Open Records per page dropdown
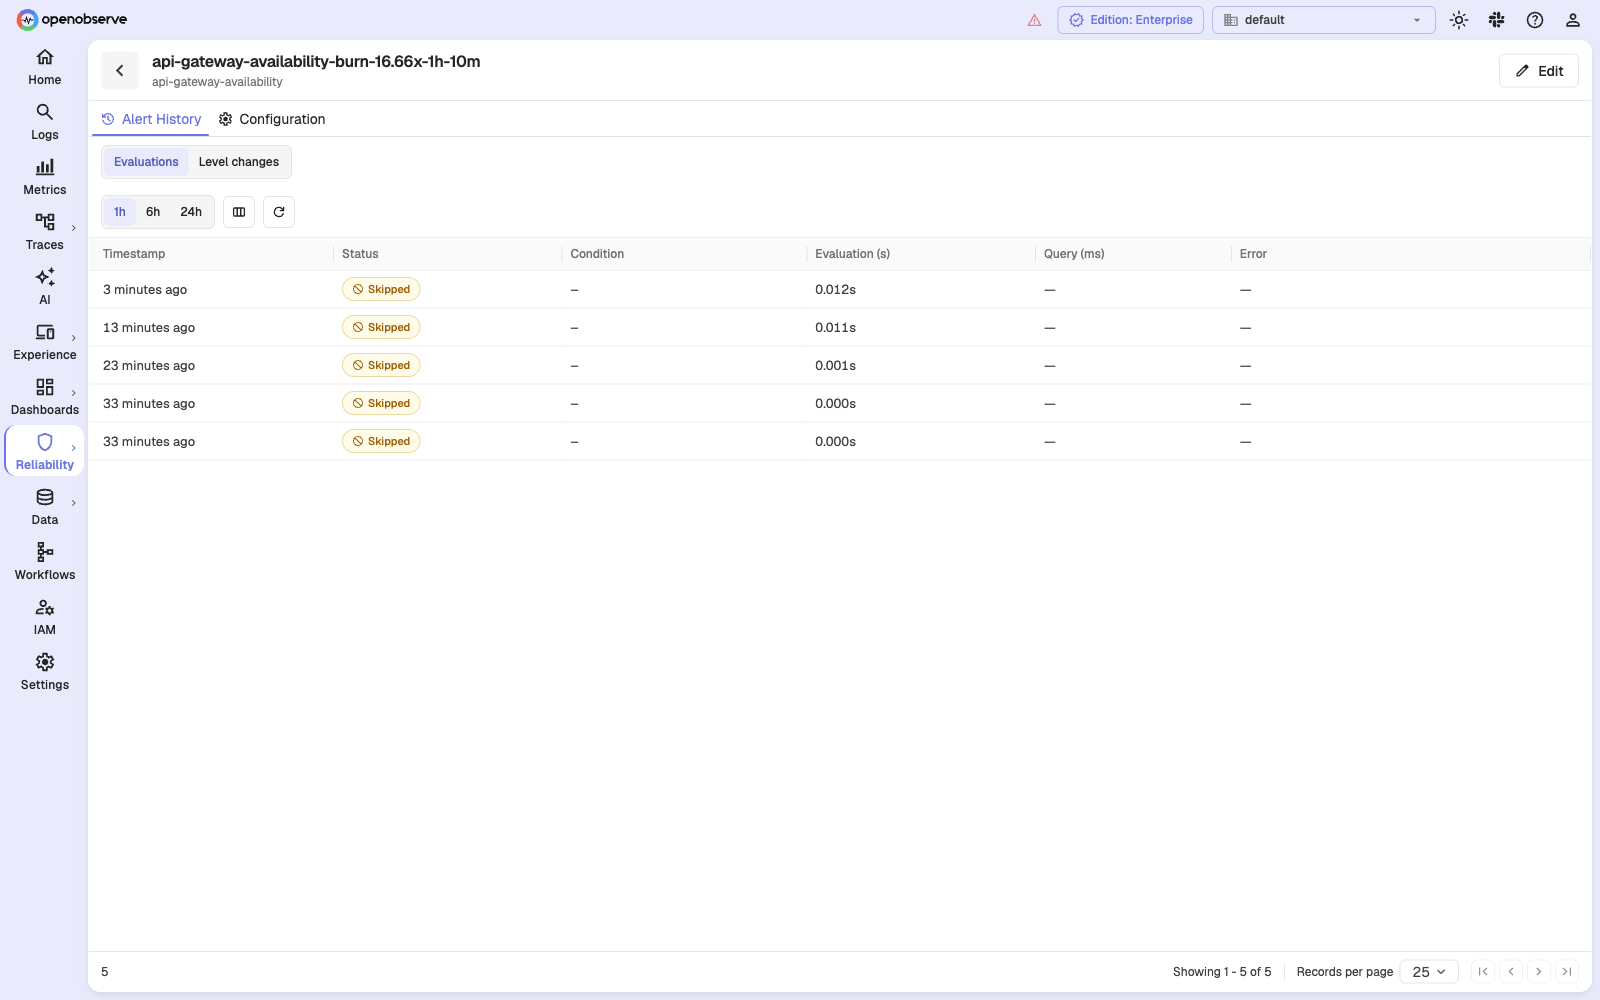This screenshot has width=1600, height=1000. tap(1429, 972)
